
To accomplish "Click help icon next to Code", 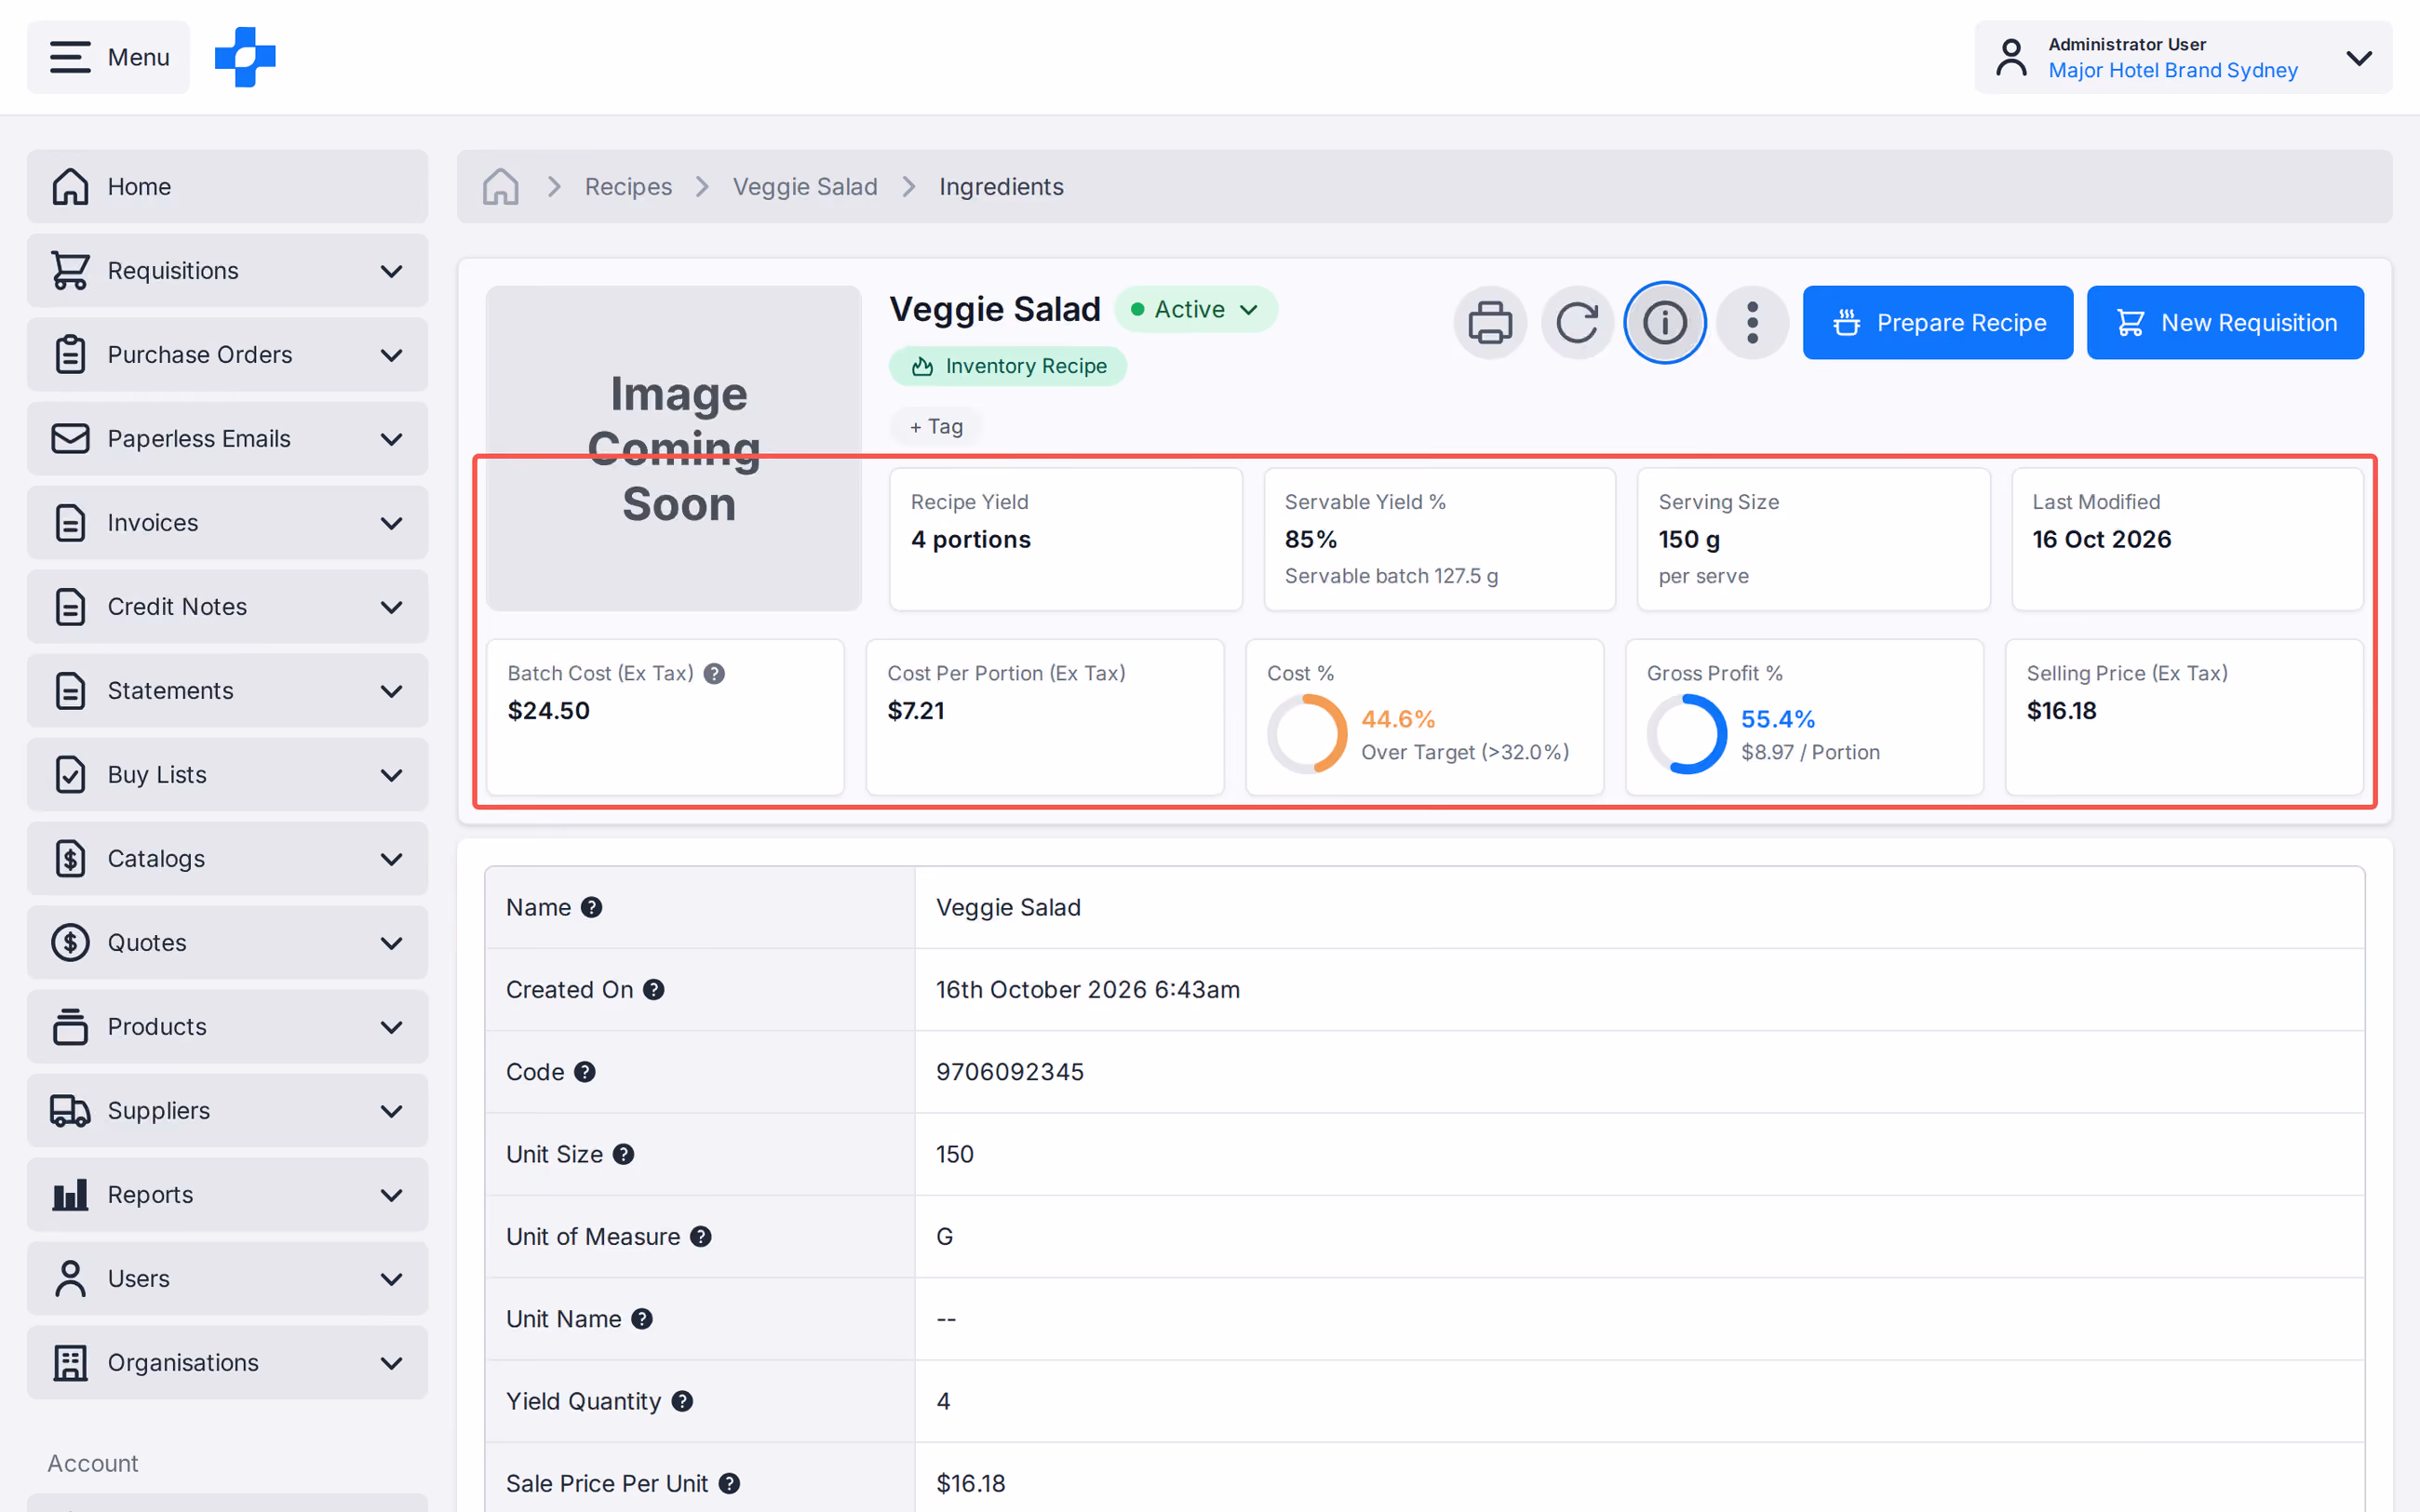I will click(x=585, y=1072).
